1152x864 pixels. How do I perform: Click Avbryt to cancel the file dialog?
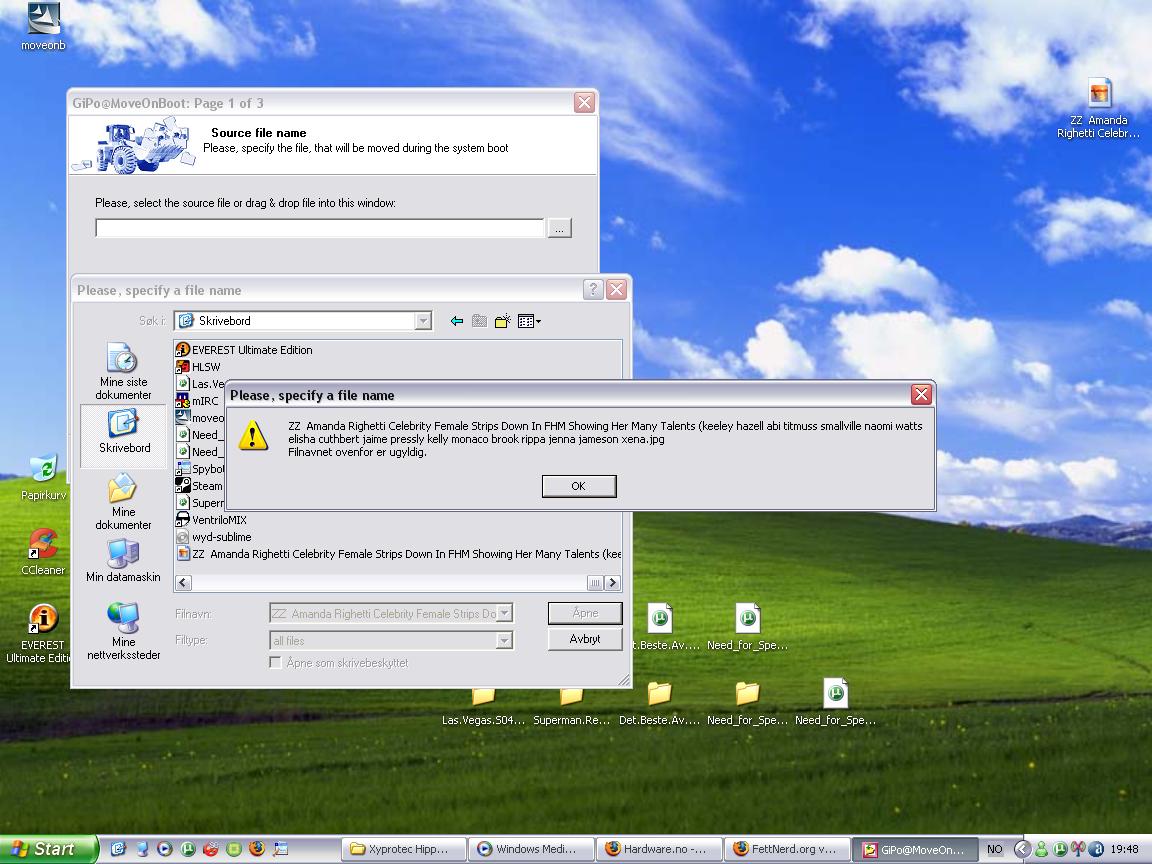click(585, 638)
